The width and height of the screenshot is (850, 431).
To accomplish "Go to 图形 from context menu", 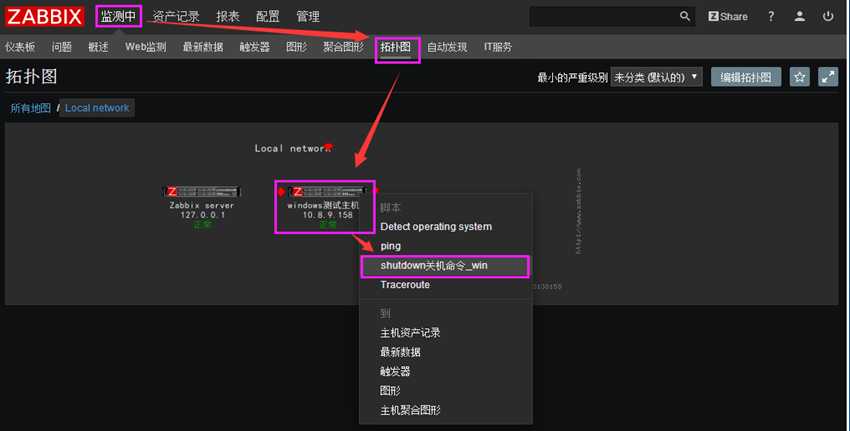I will point(390,391).
